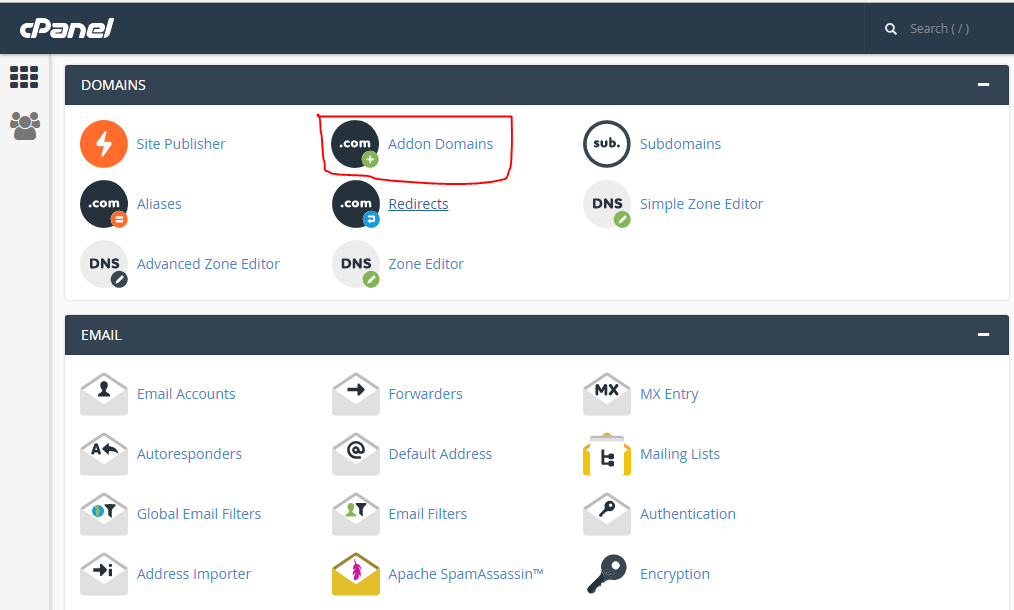1014x610 pixels.
Task: Open the Simple Zone Editor DNS icon
Action: click(x=607, y=204)
